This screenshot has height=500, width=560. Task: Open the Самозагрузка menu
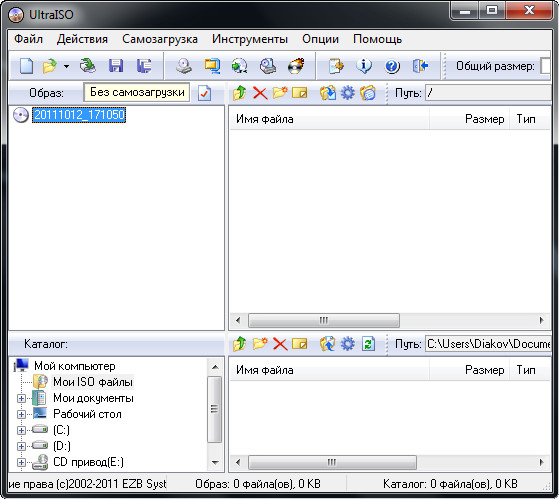(x=160, y=39)
